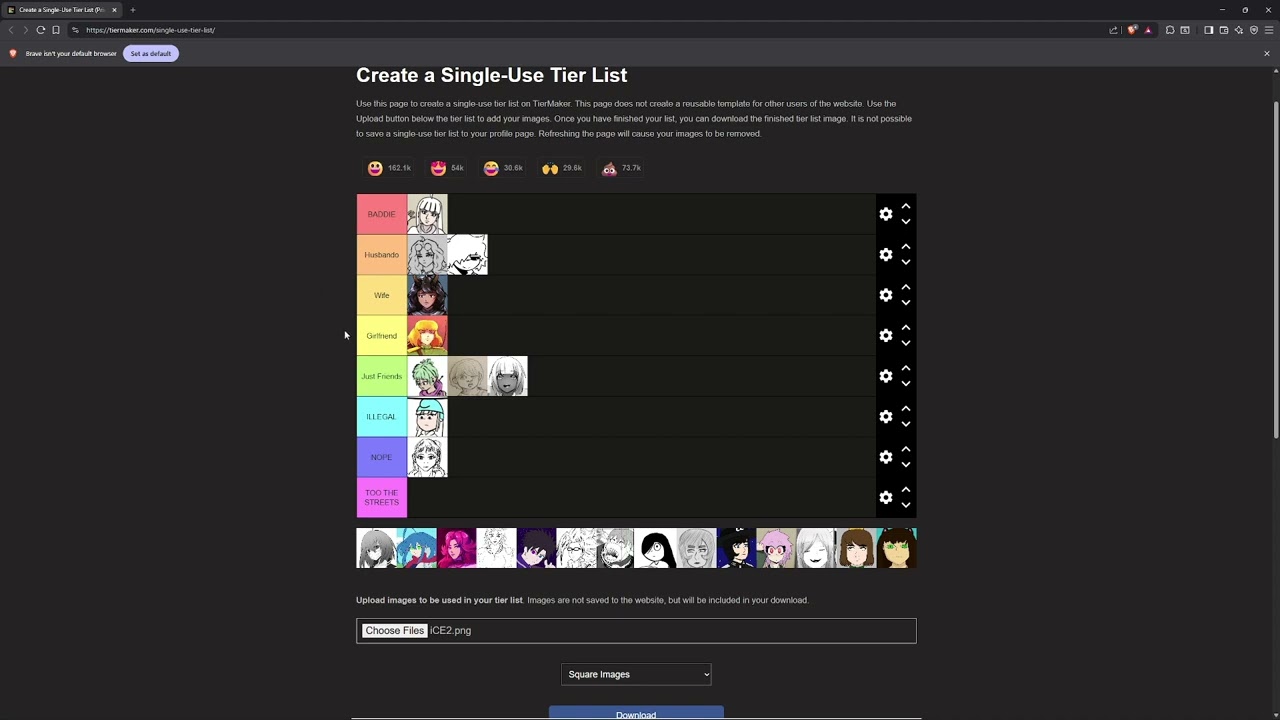Move the TOO THE STREETS row down

click(906, 505)
